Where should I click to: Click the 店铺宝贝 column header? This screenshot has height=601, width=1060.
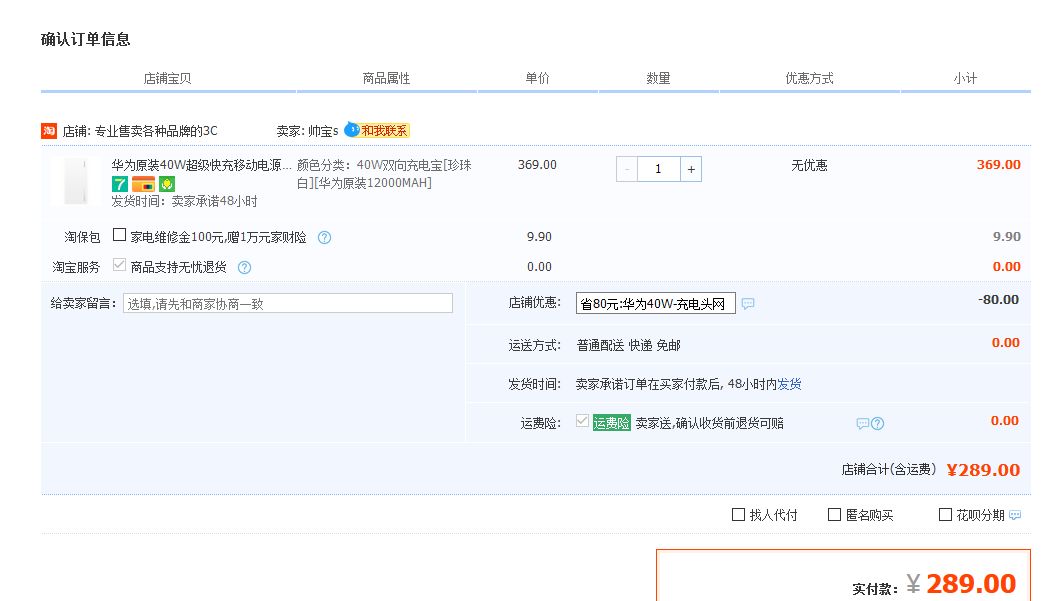(x=167, y=78)
